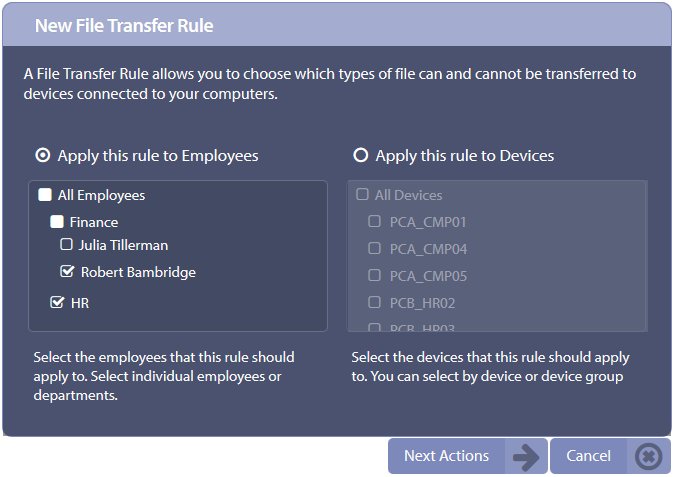Click the Finance tree item label

(x=94, y=222)
